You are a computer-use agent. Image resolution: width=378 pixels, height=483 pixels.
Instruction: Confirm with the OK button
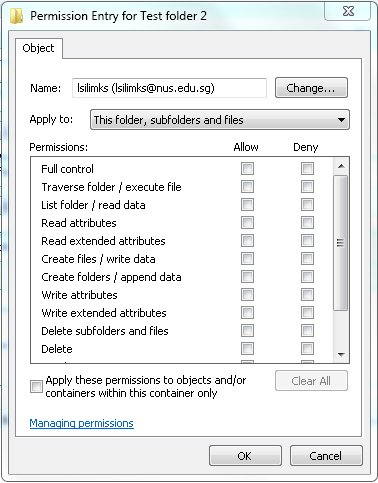pos(245,456)
